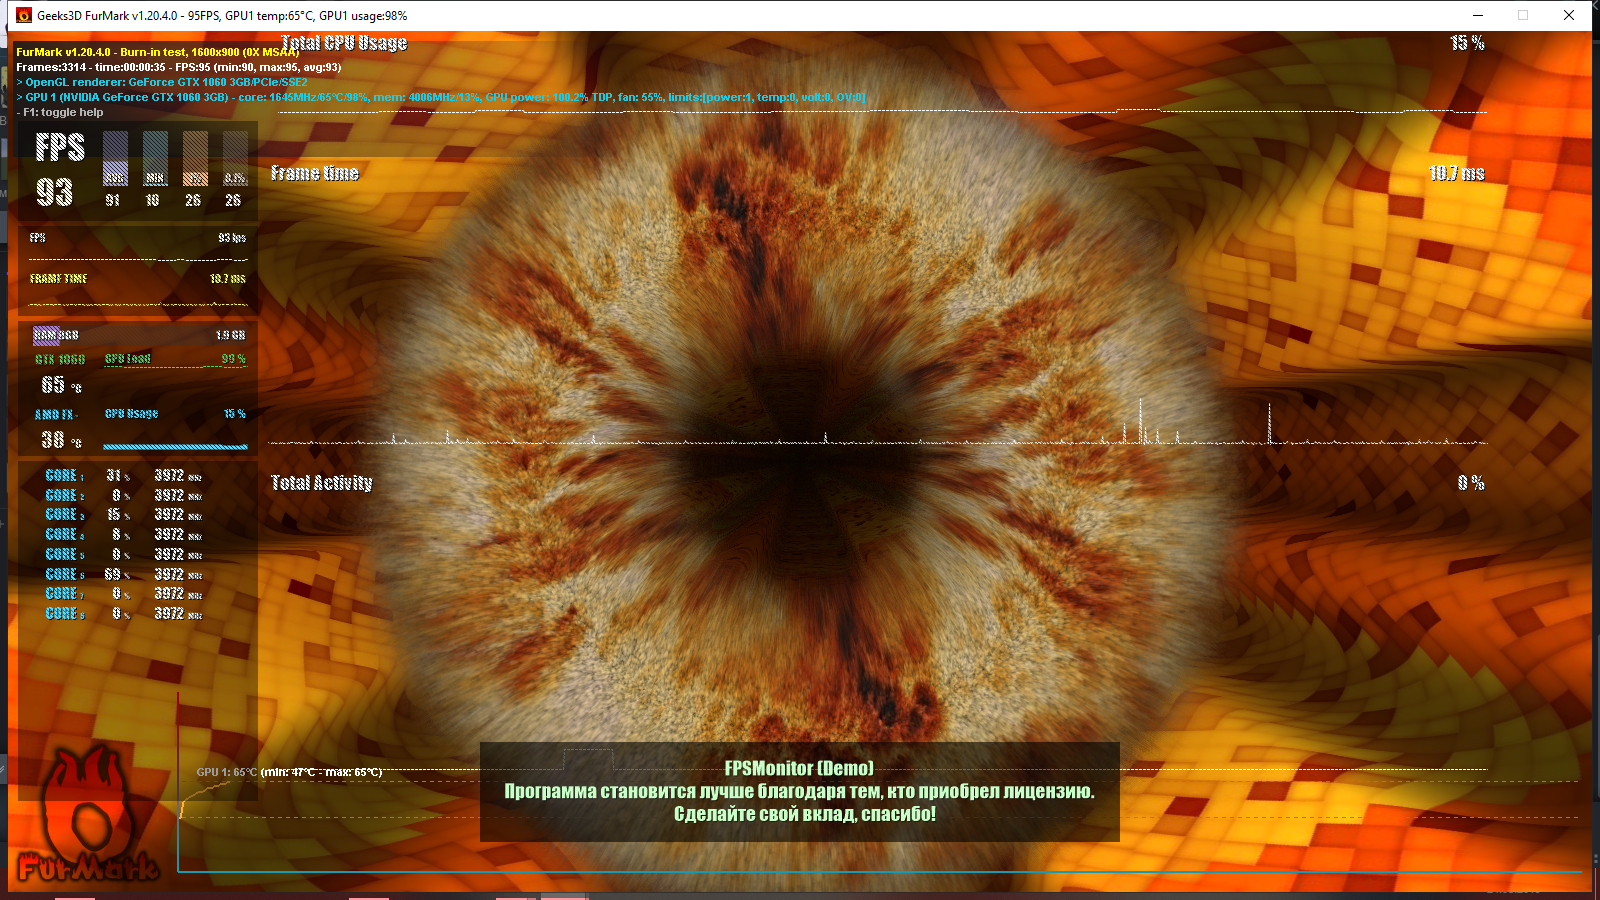Click the Geeks3D FurMark title bar icon

point(24,15)
